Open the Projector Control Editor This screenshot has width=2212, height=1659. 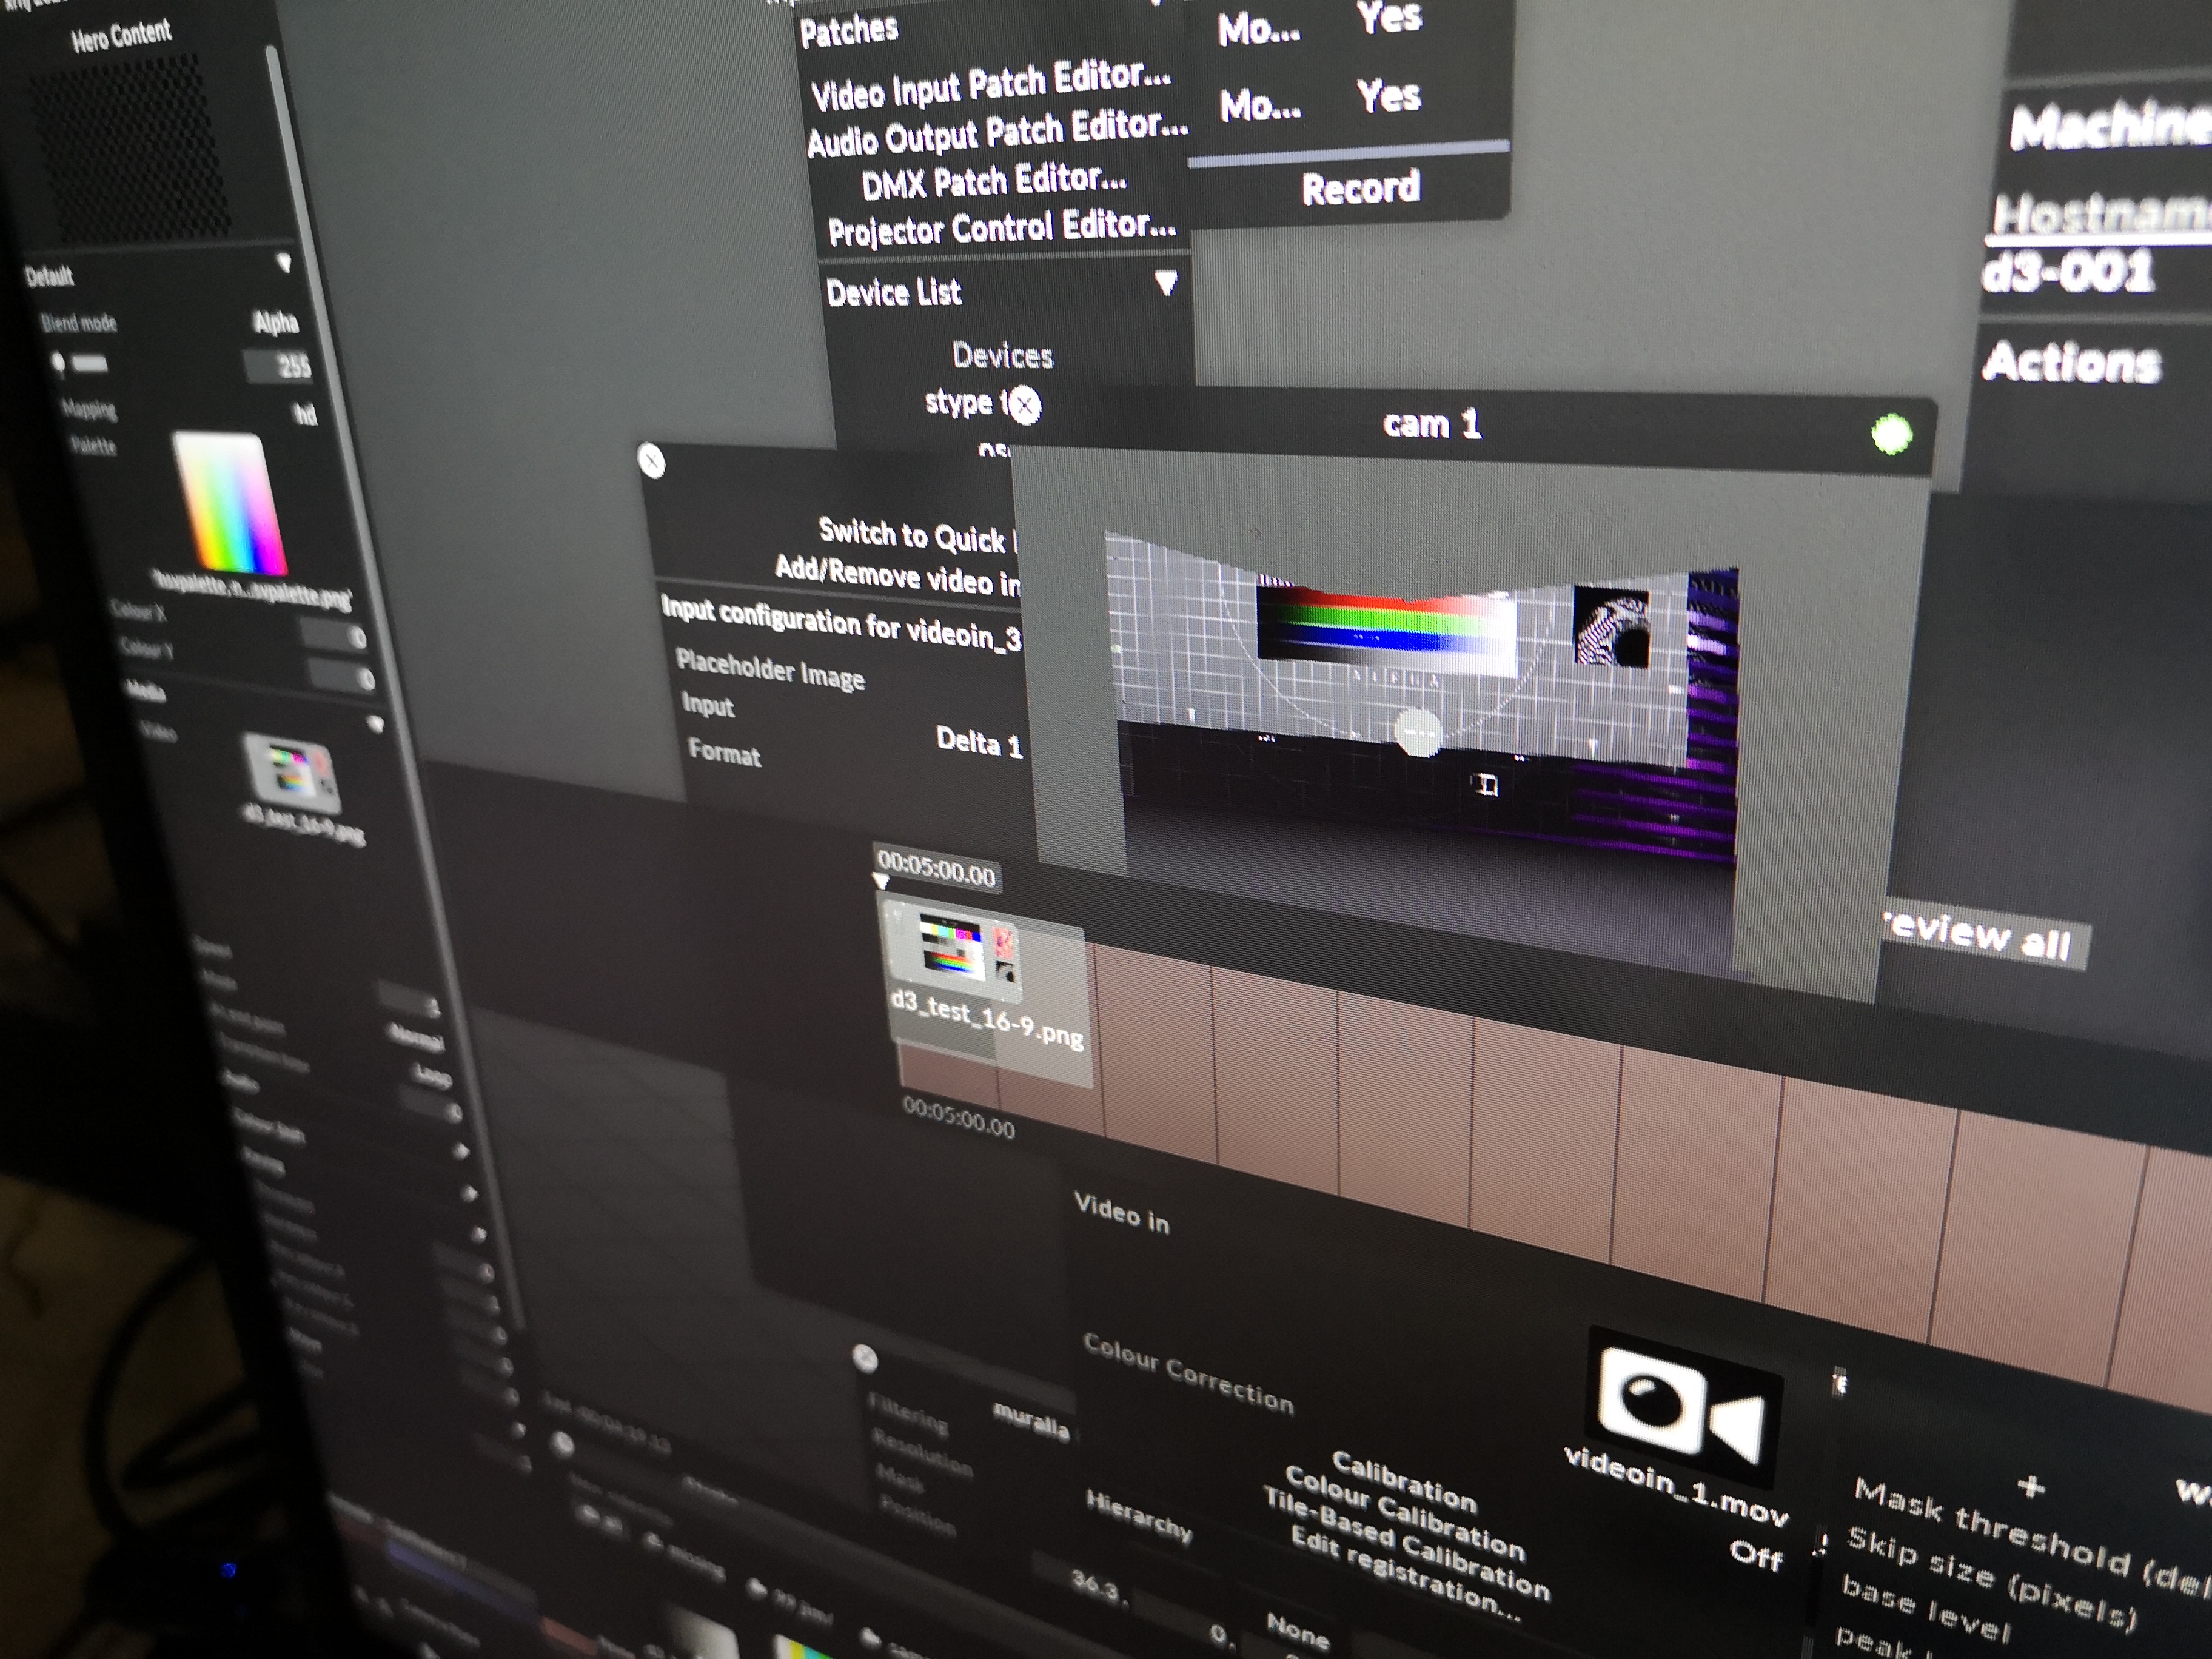pos(1002,229)
